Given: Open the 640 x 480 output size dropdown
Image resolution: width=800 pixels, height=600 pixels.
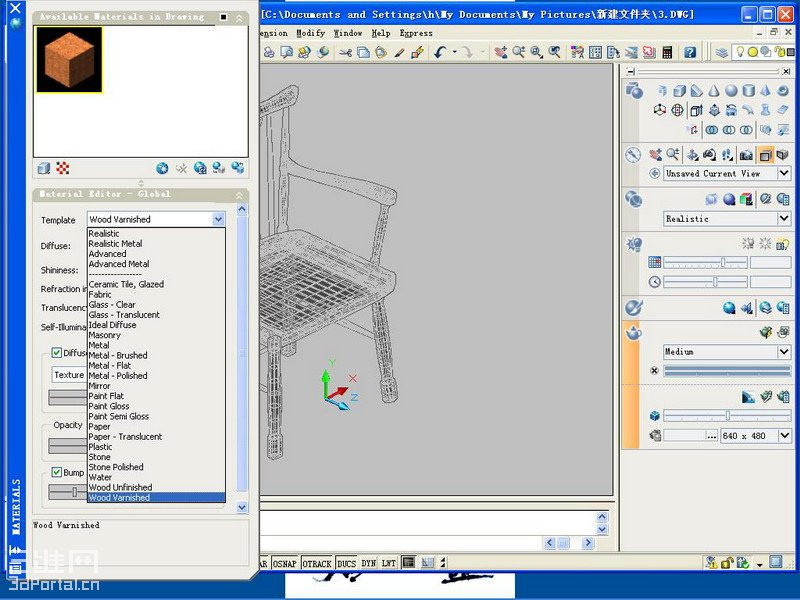Looking at the screenshot, I should coord(784,436).
